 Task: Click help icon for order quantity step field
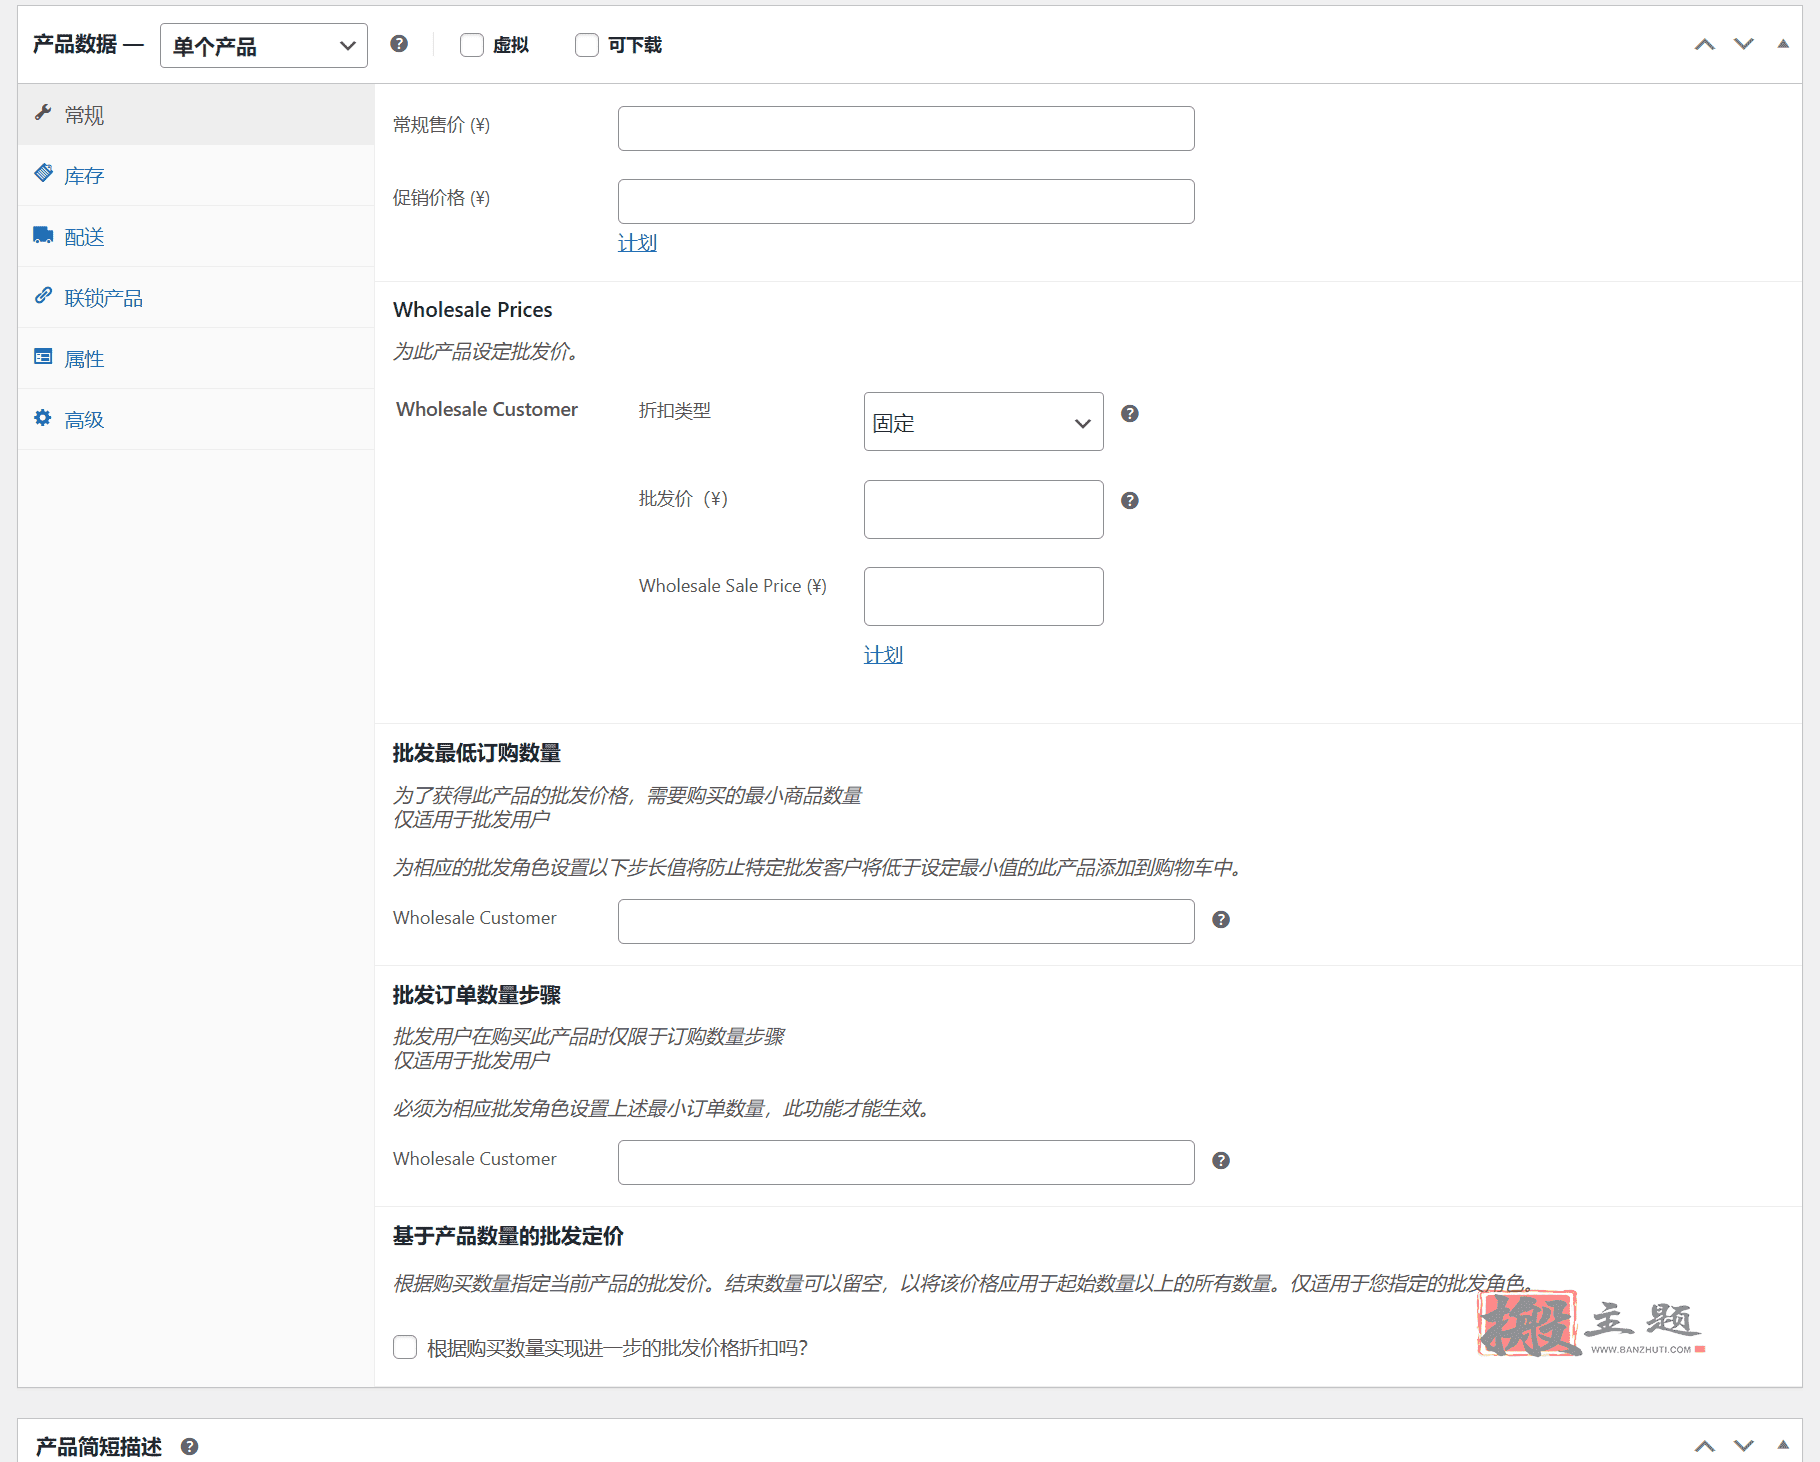pos(1221,1161)
